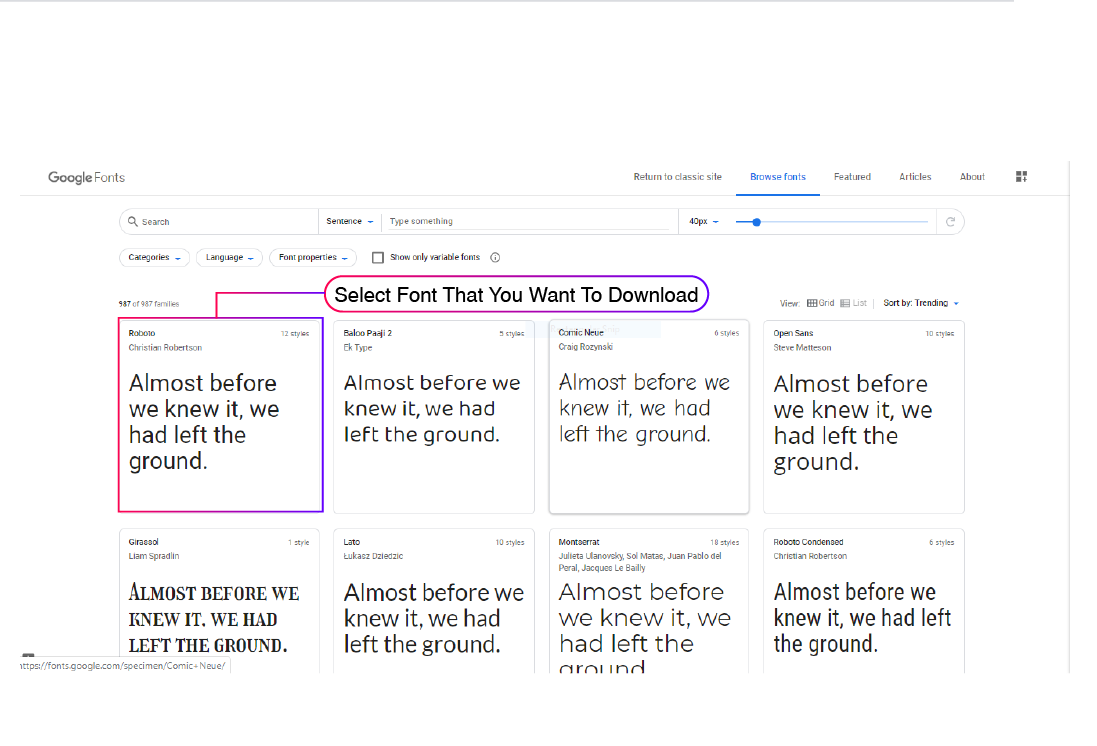The height and width of the screenshot is (746, 1097).
Task: Select the Lato font card
Action: (434, 601)
